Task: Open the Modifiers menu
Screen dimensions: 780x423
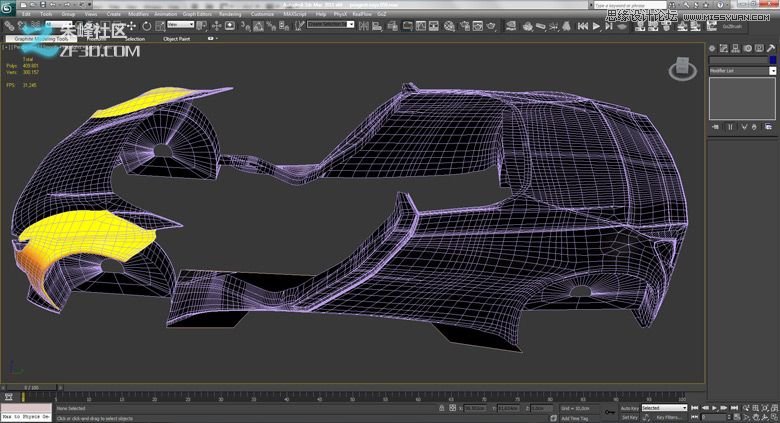Action: pos(138,14)
